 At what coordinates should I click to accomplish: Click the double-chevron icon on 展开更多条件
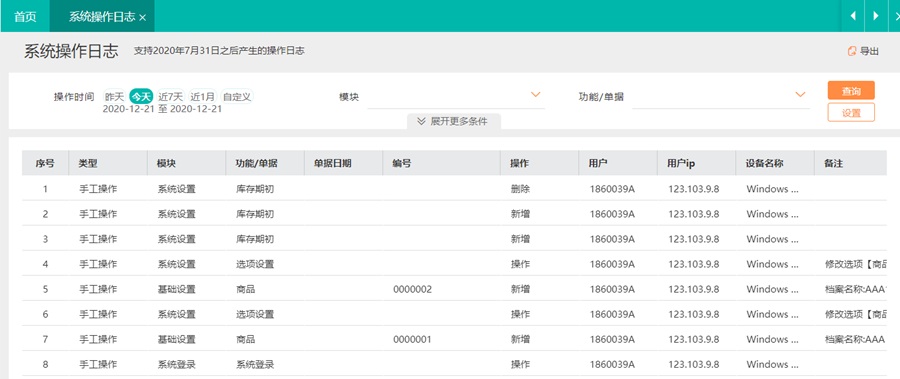pos(421,121)
